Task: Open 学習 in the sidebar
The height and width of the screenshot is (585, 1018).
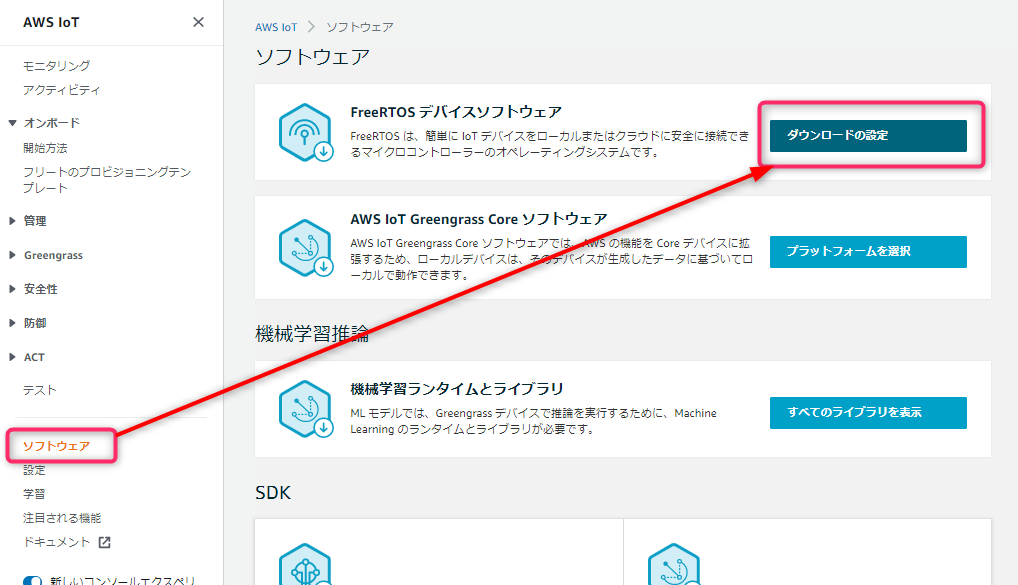Action: pyautogui.click(x=34, y=494)
